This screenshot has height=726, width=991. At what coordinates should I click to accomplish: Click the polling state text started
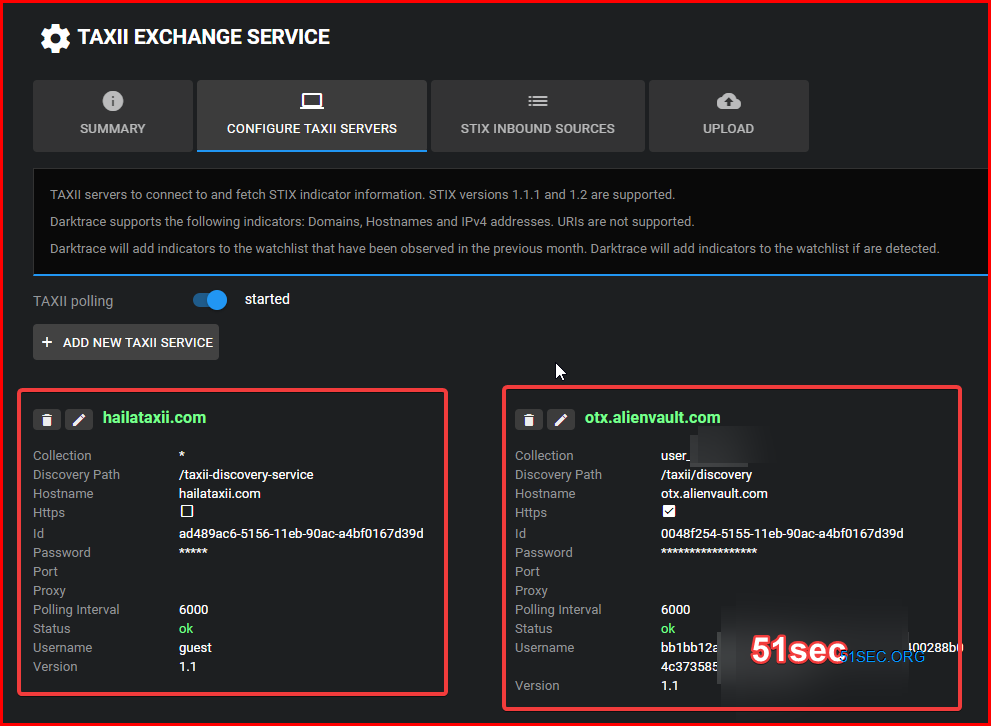point(267,299)
